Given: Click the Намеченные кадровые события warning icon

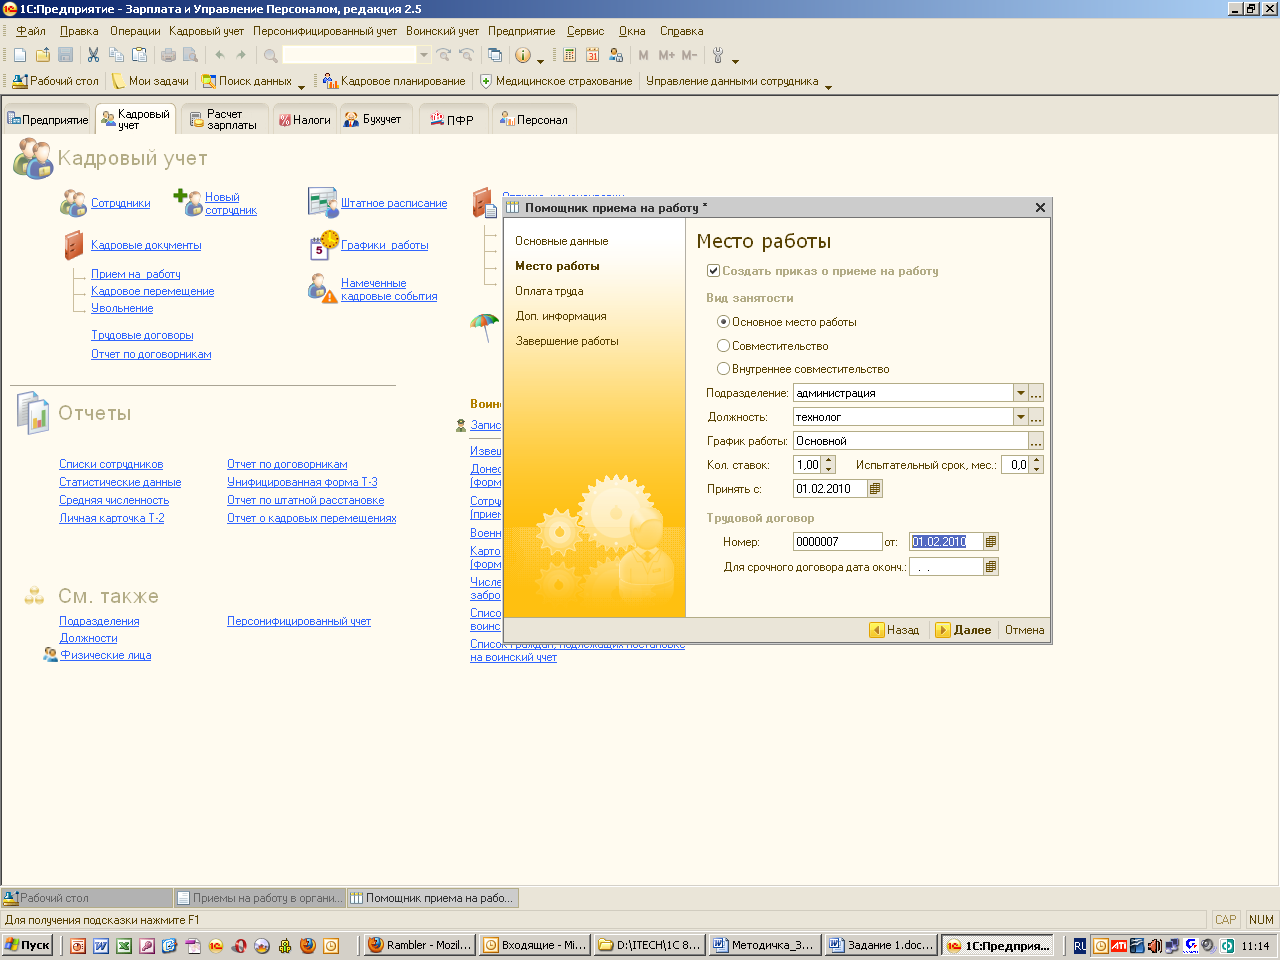Looking at the screenshot, I should tap(322, 289).
